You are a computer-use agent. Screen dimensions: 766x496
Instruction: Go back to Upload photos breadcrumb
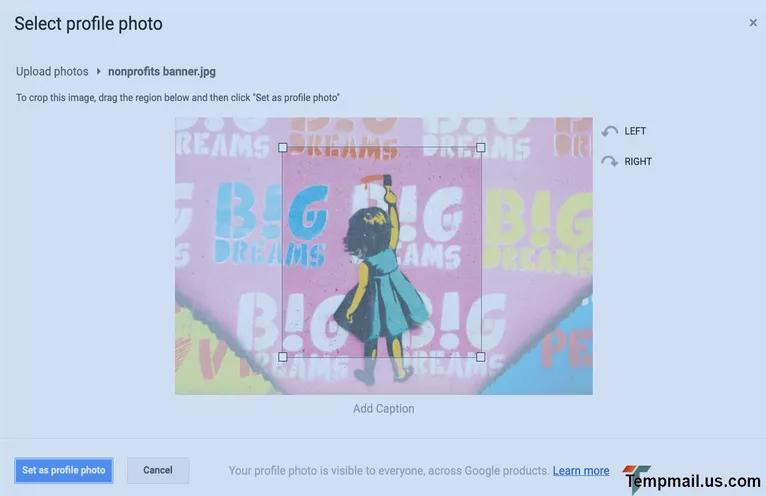[x=52, y=71]
